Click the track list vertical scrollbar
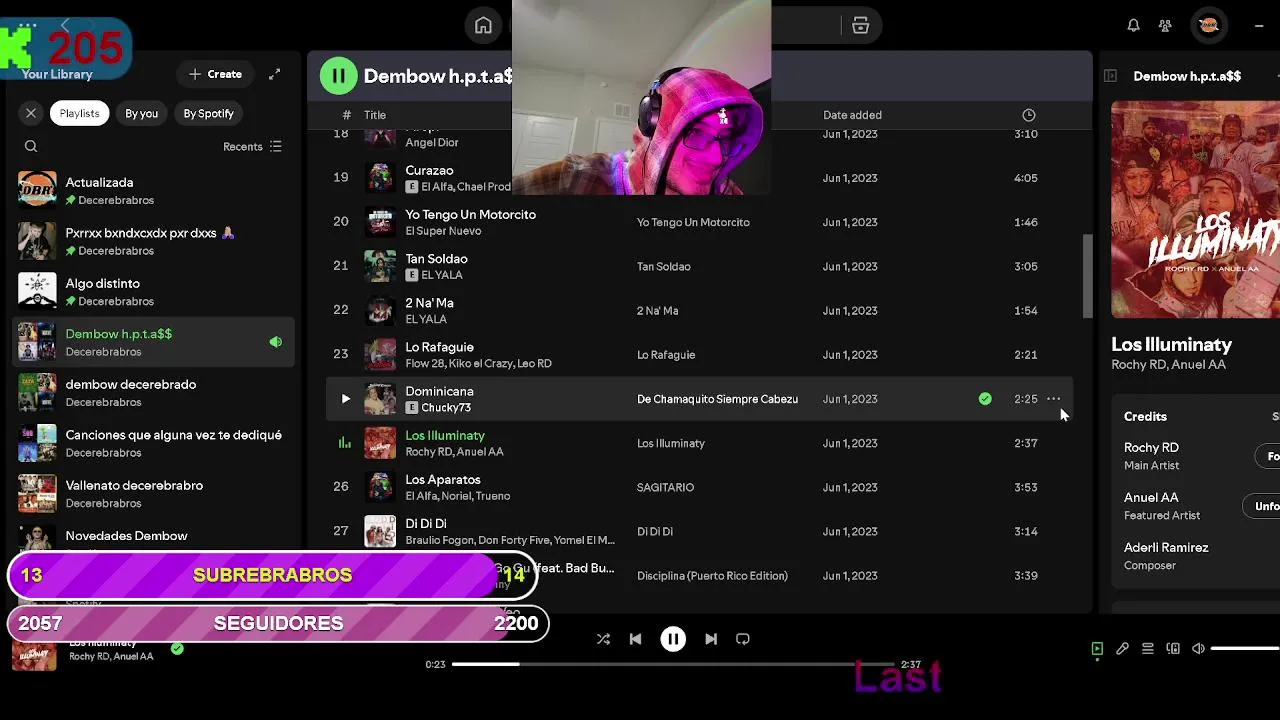 coord(1088,277)
